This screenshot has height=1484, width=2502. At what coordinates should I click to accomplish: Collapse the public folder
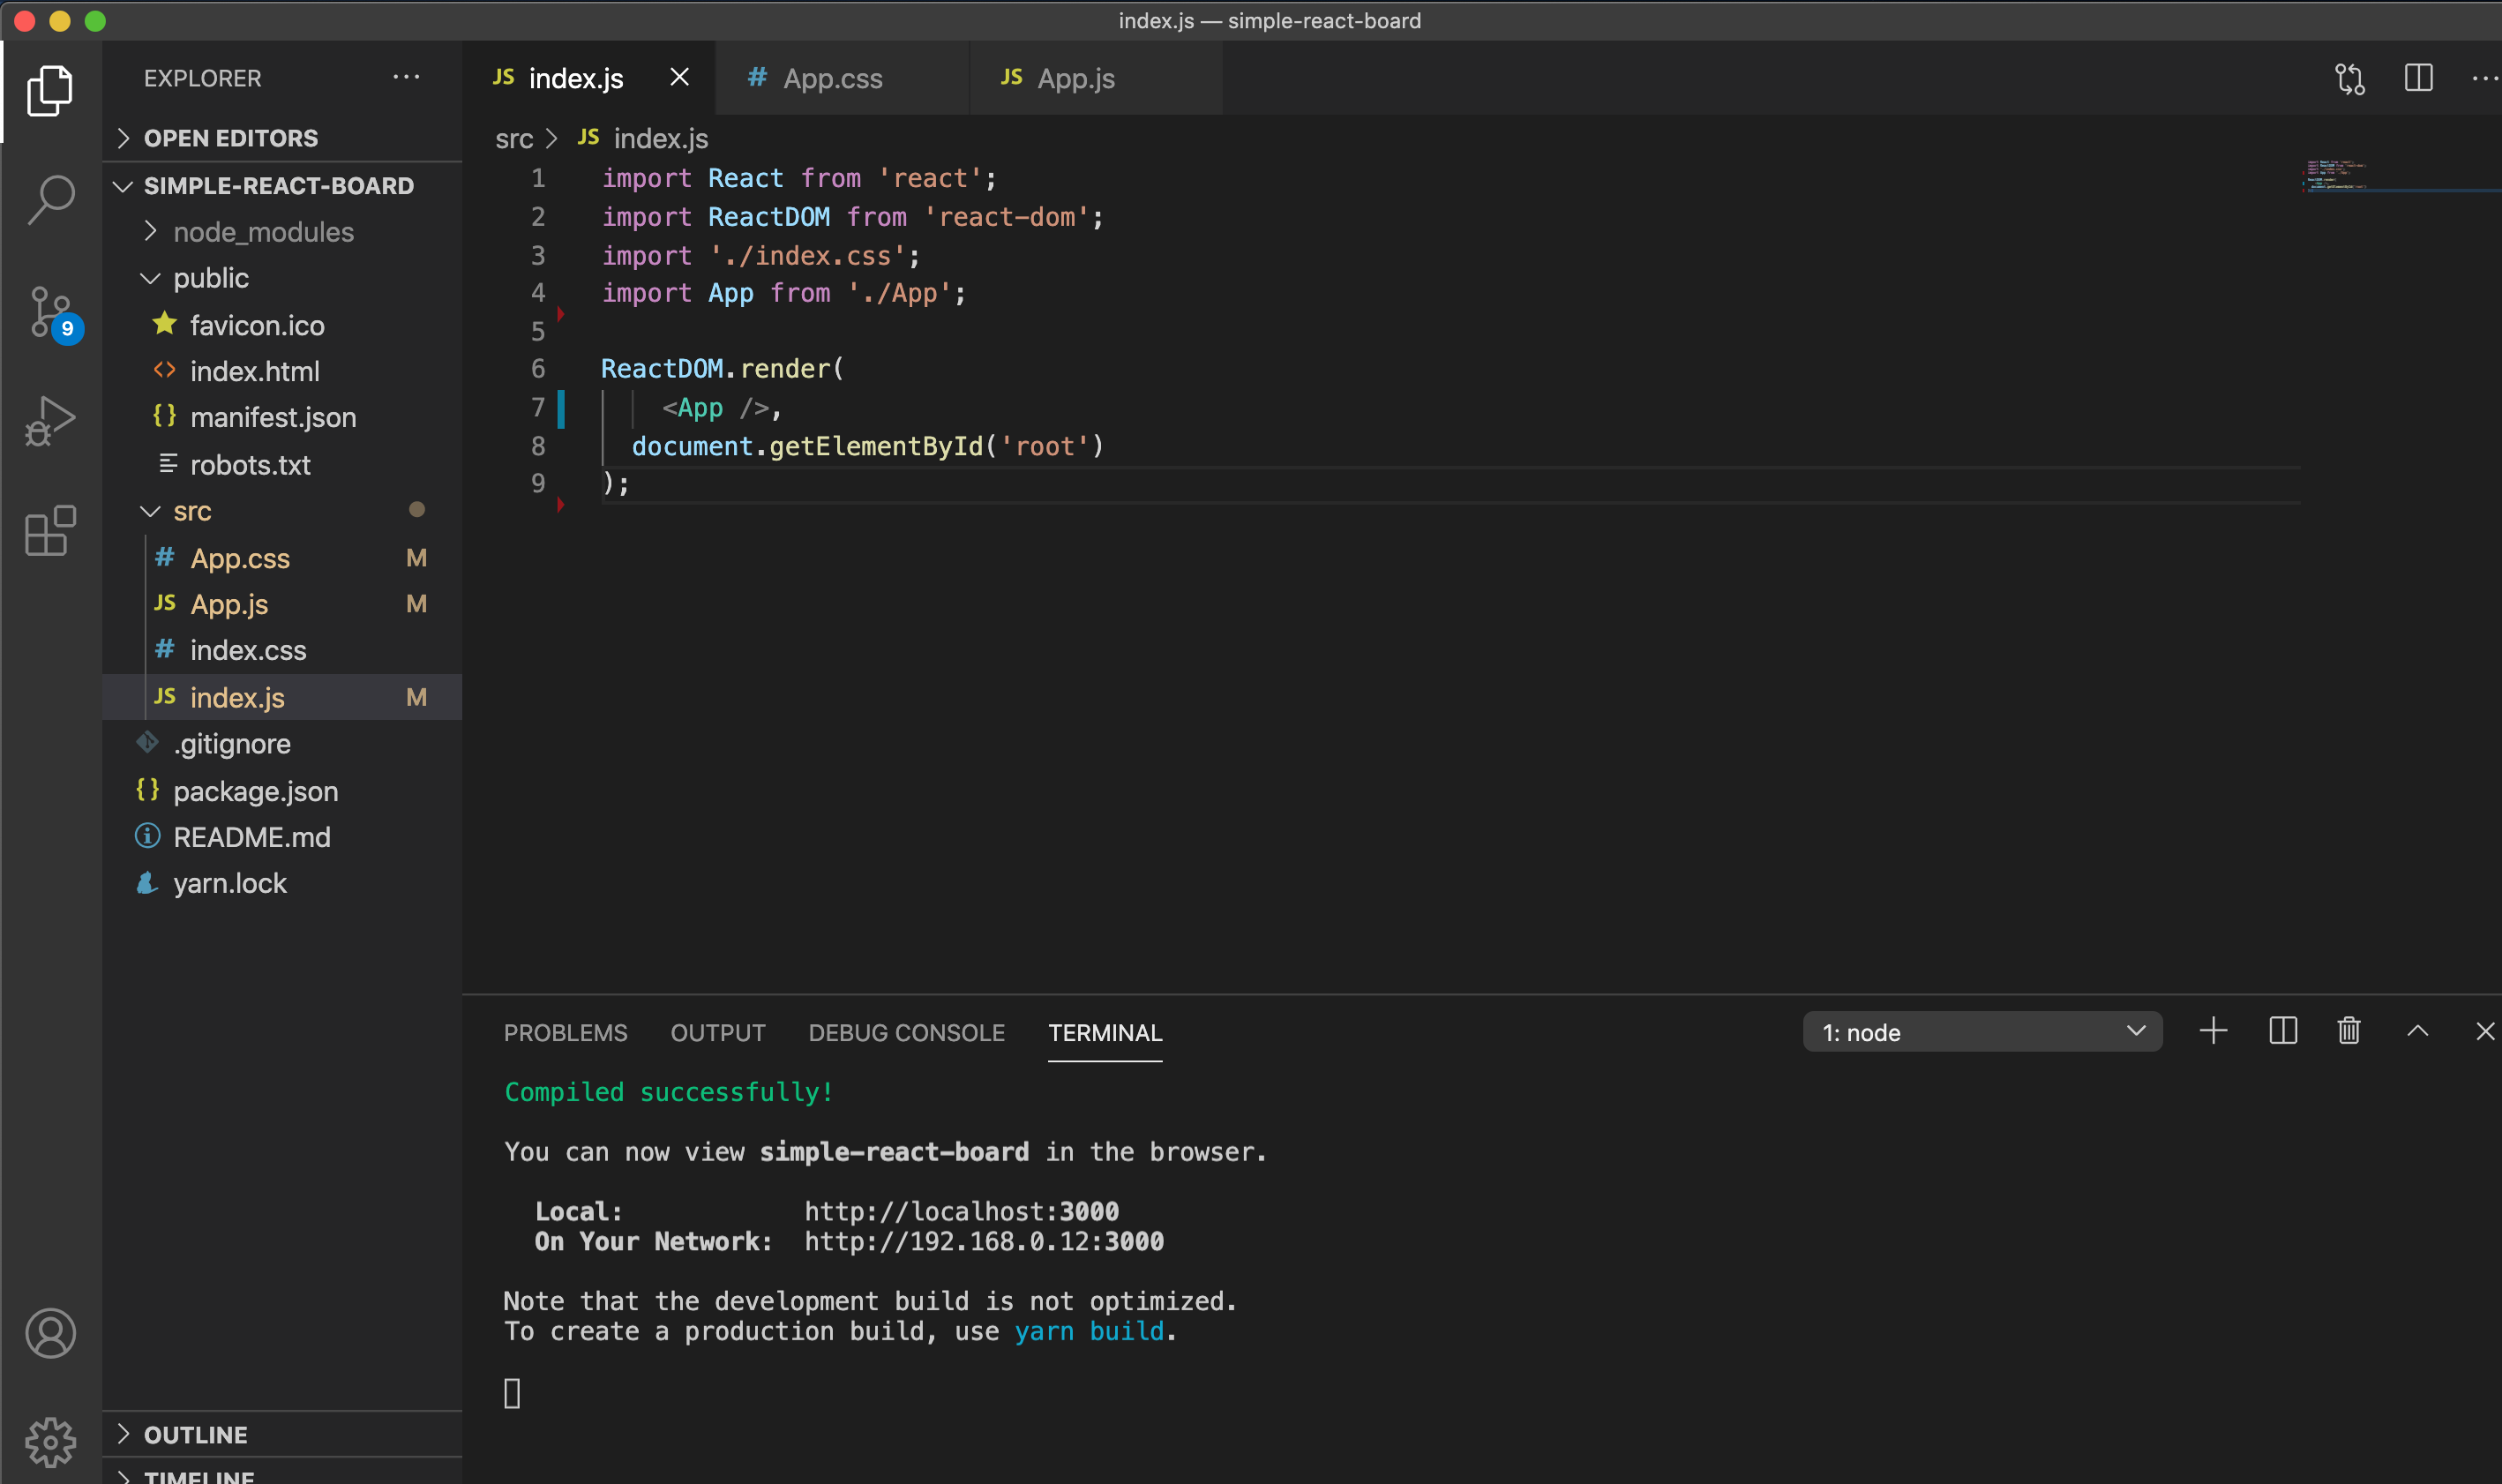click(x=210, y=278)
